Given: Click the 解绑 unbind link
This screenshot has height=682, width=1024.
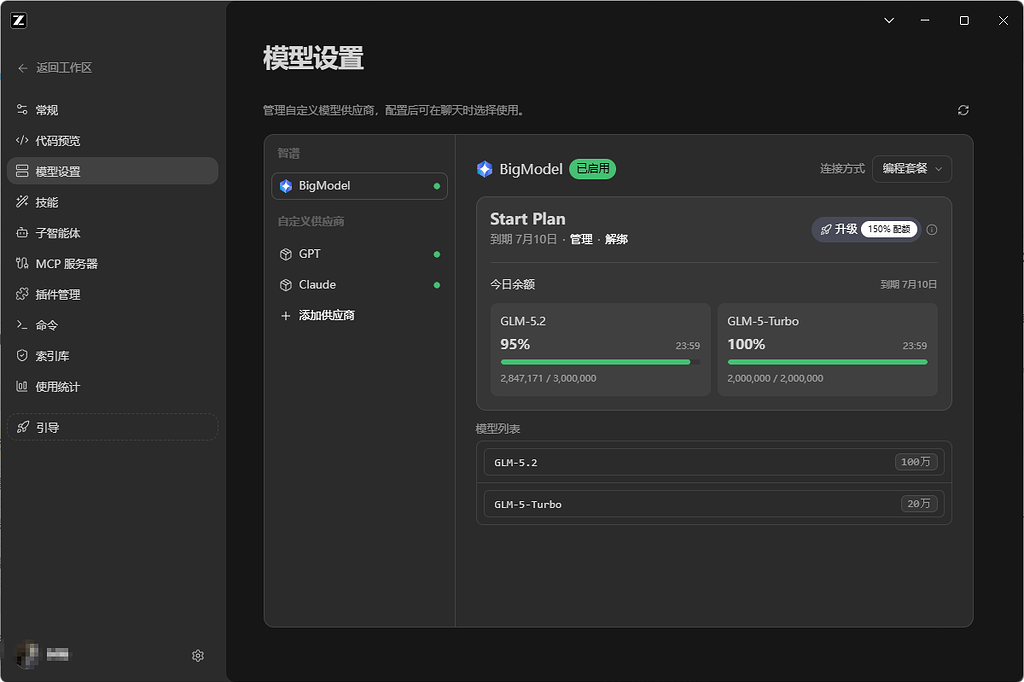Looking at the screenshot, I should pos(616,239).
